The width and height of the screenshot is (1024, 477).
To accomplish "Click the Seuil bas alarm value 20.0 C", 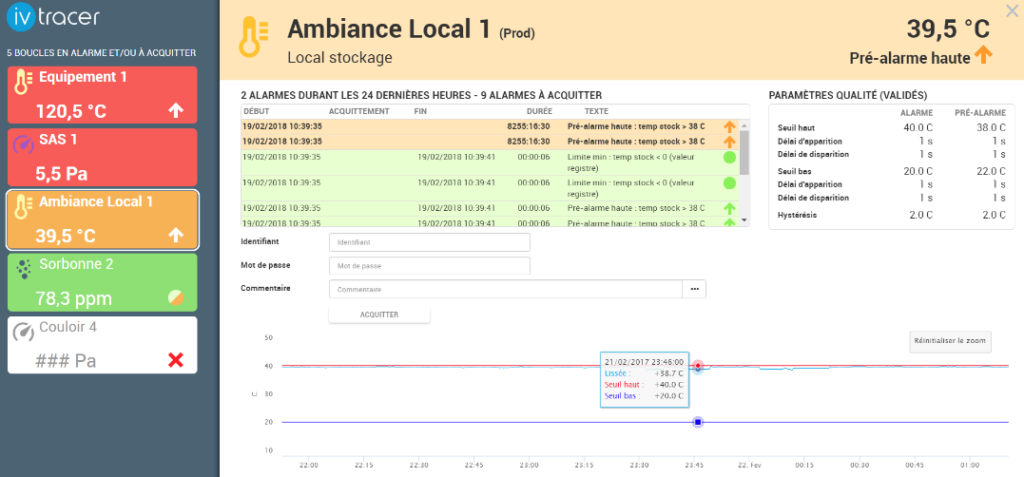I will coord(918,171).
